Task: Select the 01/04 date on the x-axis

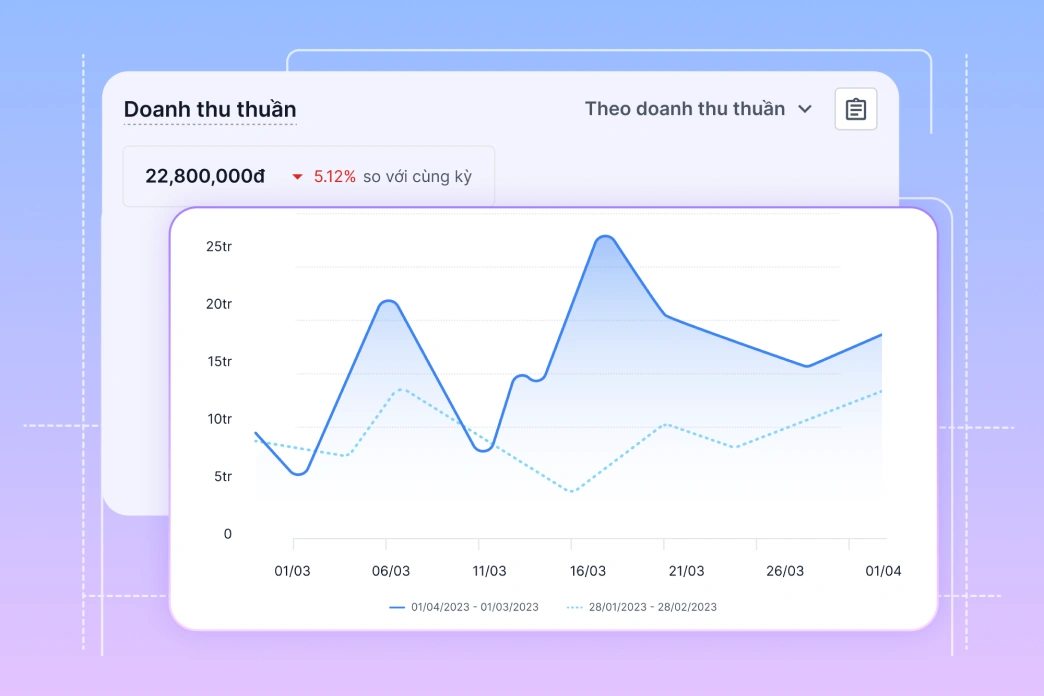Action: click(x=883, y=572)
